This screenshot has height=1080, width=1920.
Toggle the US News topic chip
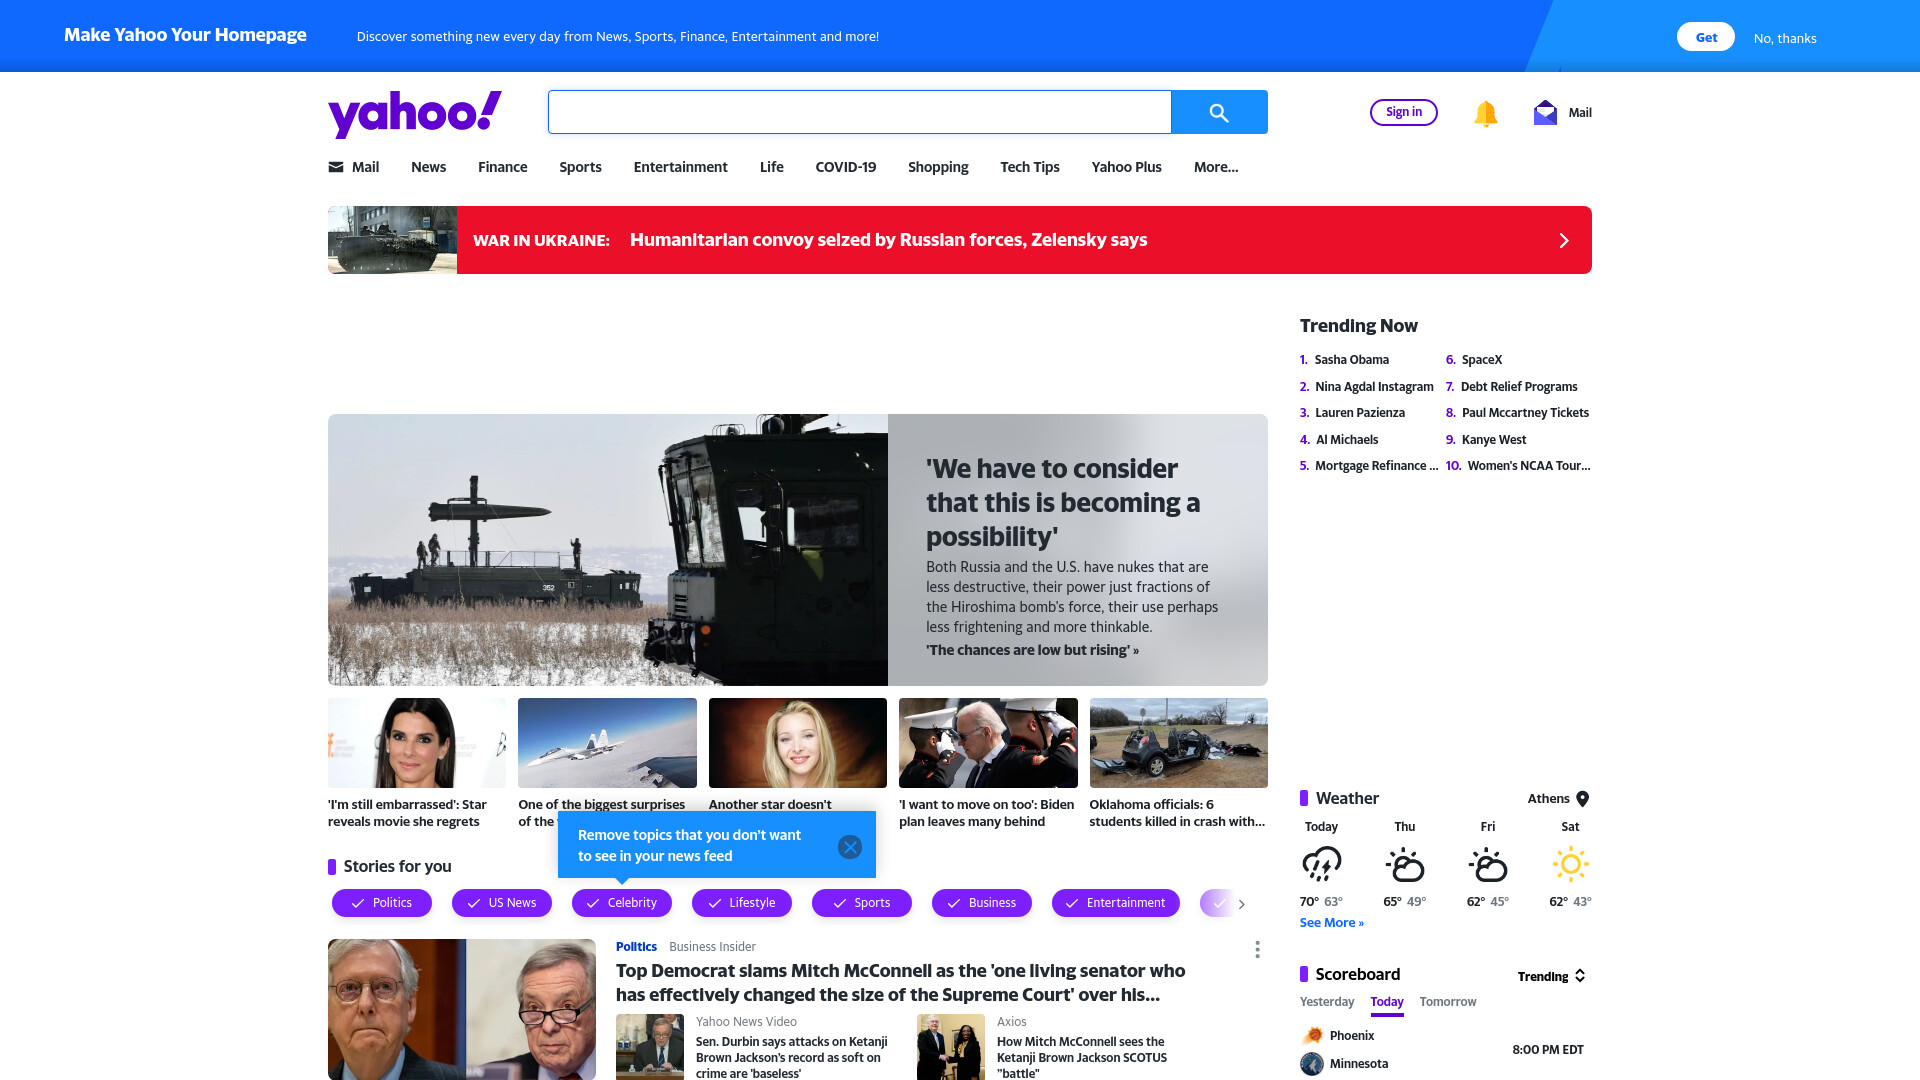(502, 903)
